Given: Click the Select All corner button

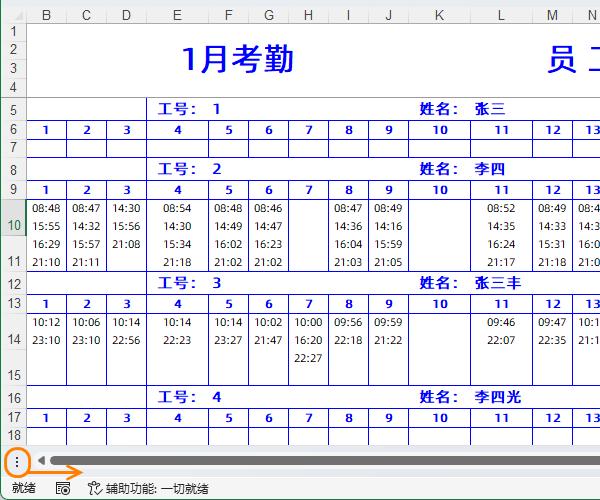Looking at the screenshot, I should click(x=14, y=15).
